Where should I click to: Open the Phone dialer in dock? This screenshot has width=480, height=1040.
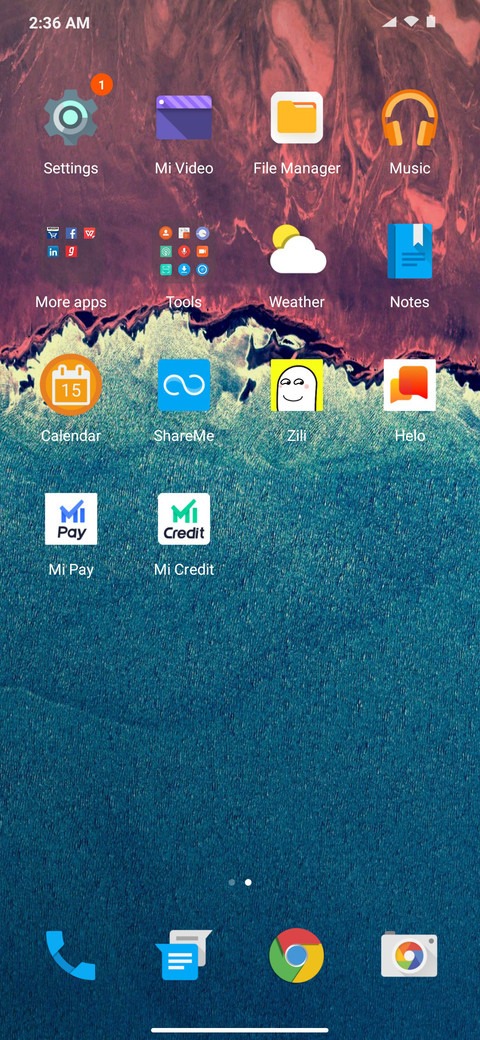click(70, 955)
